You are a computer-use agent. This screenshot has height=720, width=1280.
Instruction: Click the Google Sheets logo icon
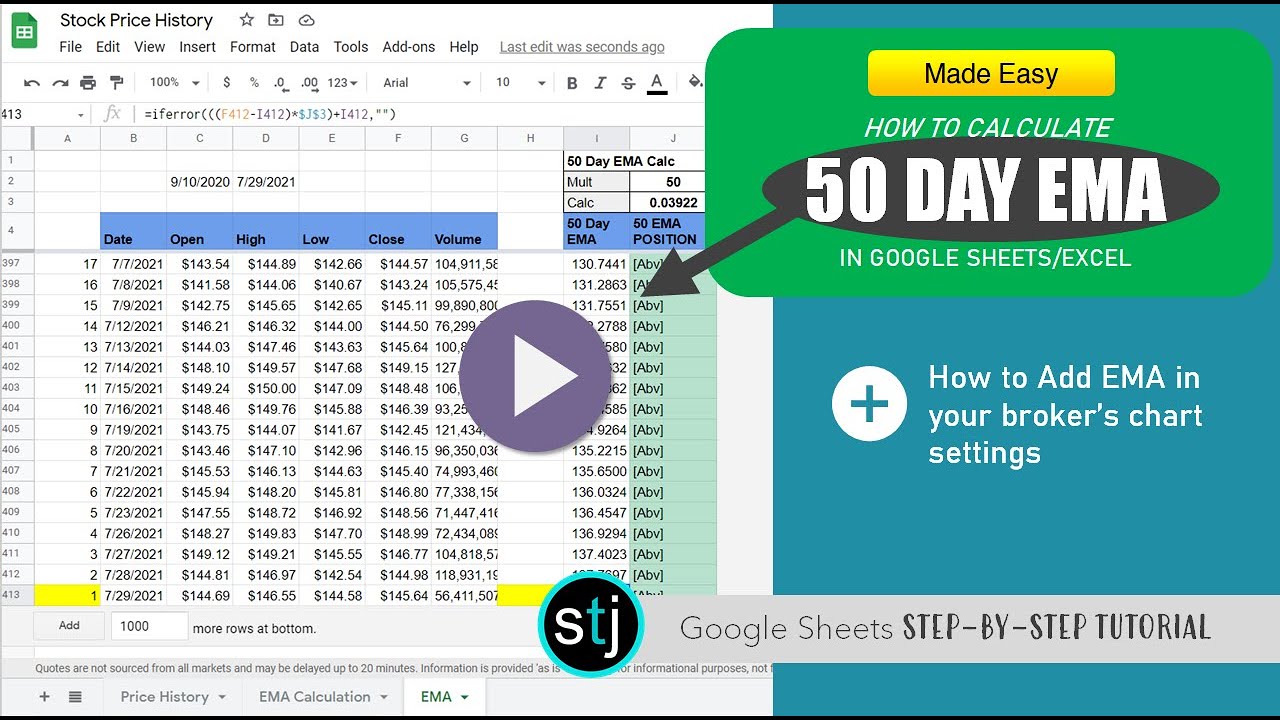(24, 32)
